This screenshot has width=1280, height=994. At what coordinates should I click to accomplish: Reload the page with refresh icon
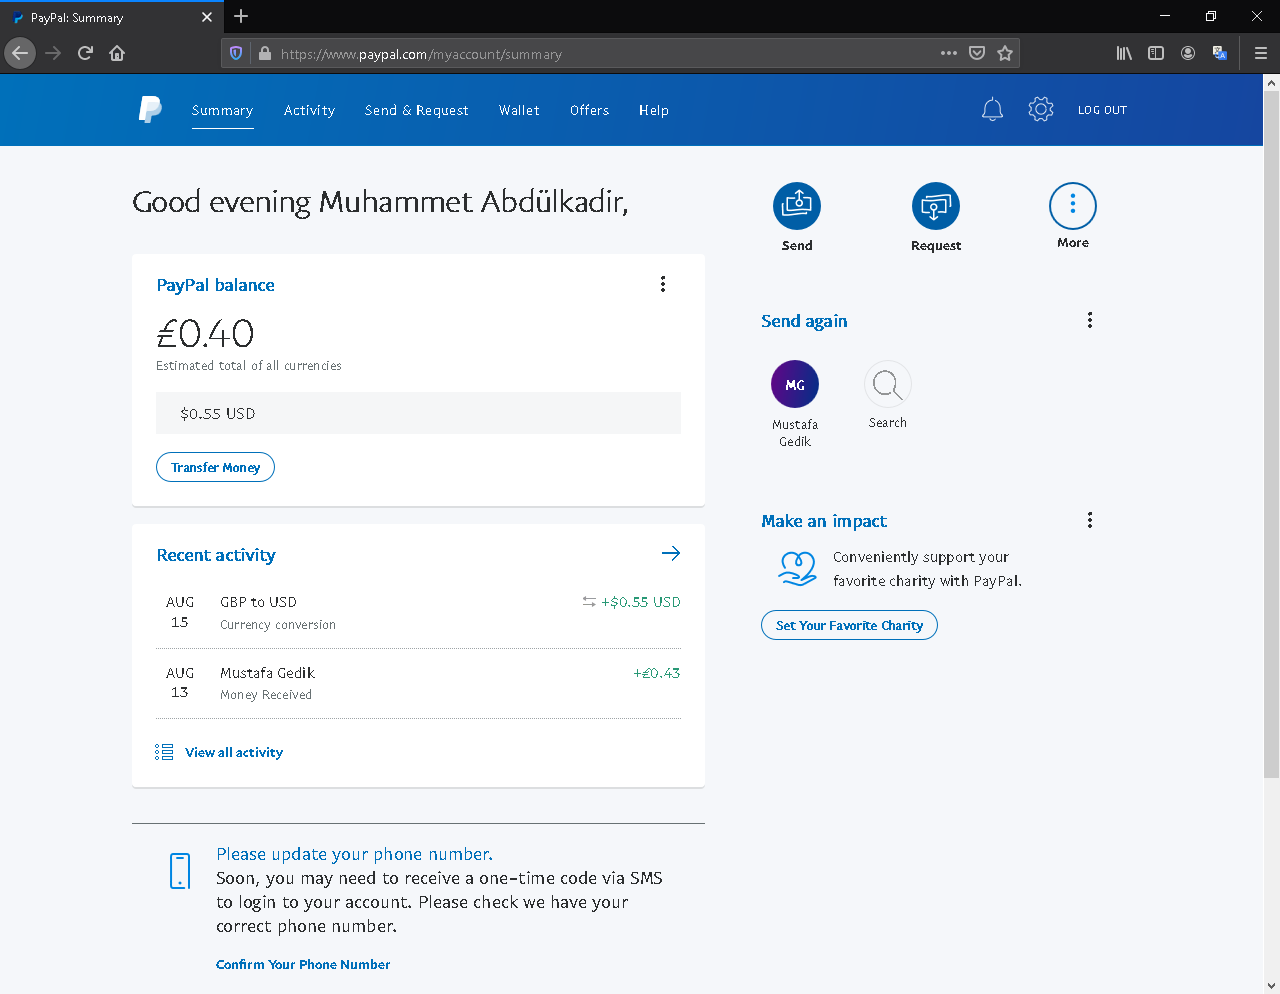(85, 53)
